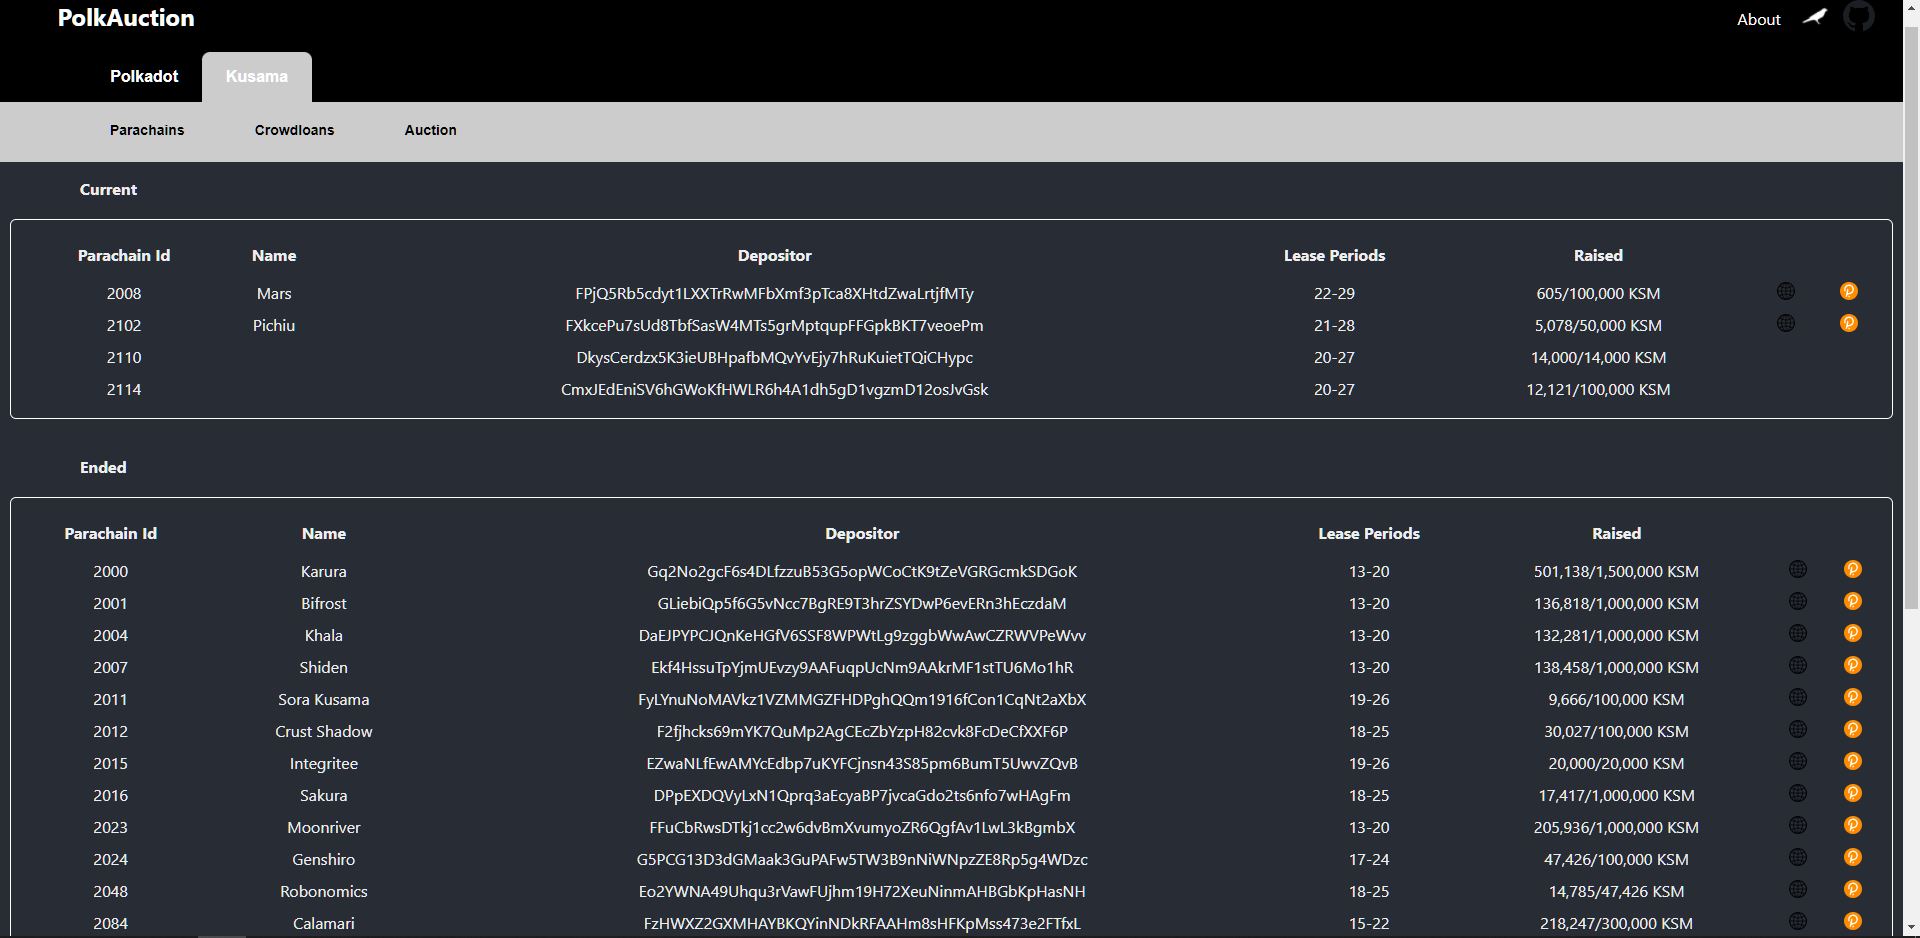This screenshot has width=1920, height=938.
Task: Open orange Polkadot icon for Crust Shadow
Action: [x=1853, y=729]
